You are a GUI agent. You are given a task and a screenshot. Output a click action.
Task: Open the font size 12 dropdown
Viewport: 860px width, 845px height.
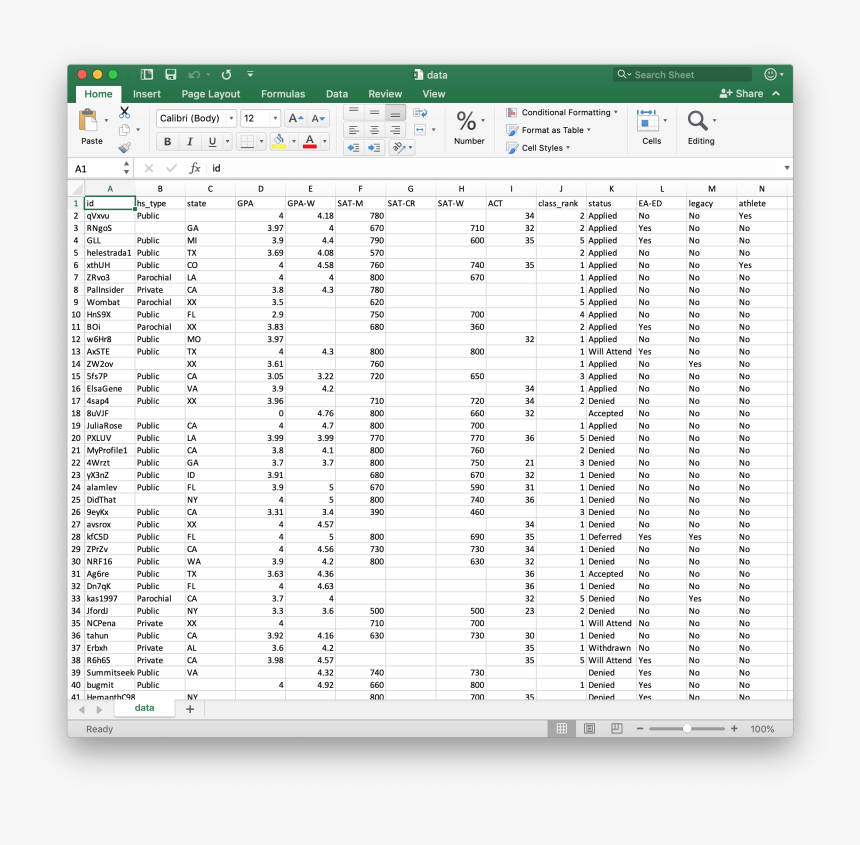[275, 118]
